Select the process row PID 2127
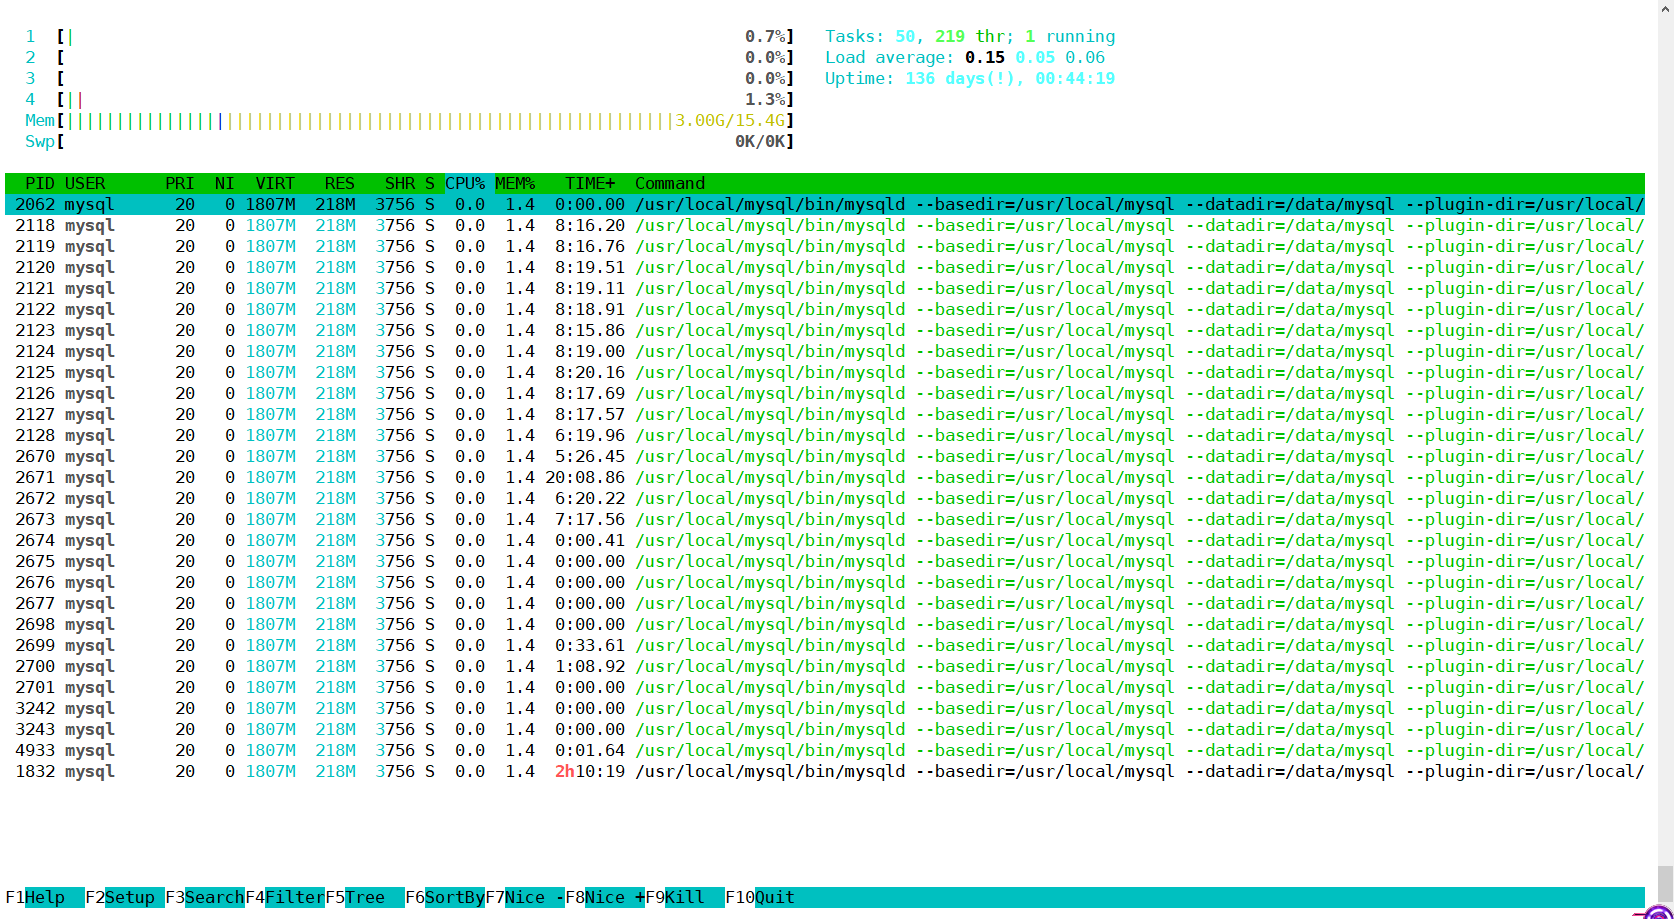Image resolution: width=1674 pixels, height=919 pixels. tap(825, 414)
